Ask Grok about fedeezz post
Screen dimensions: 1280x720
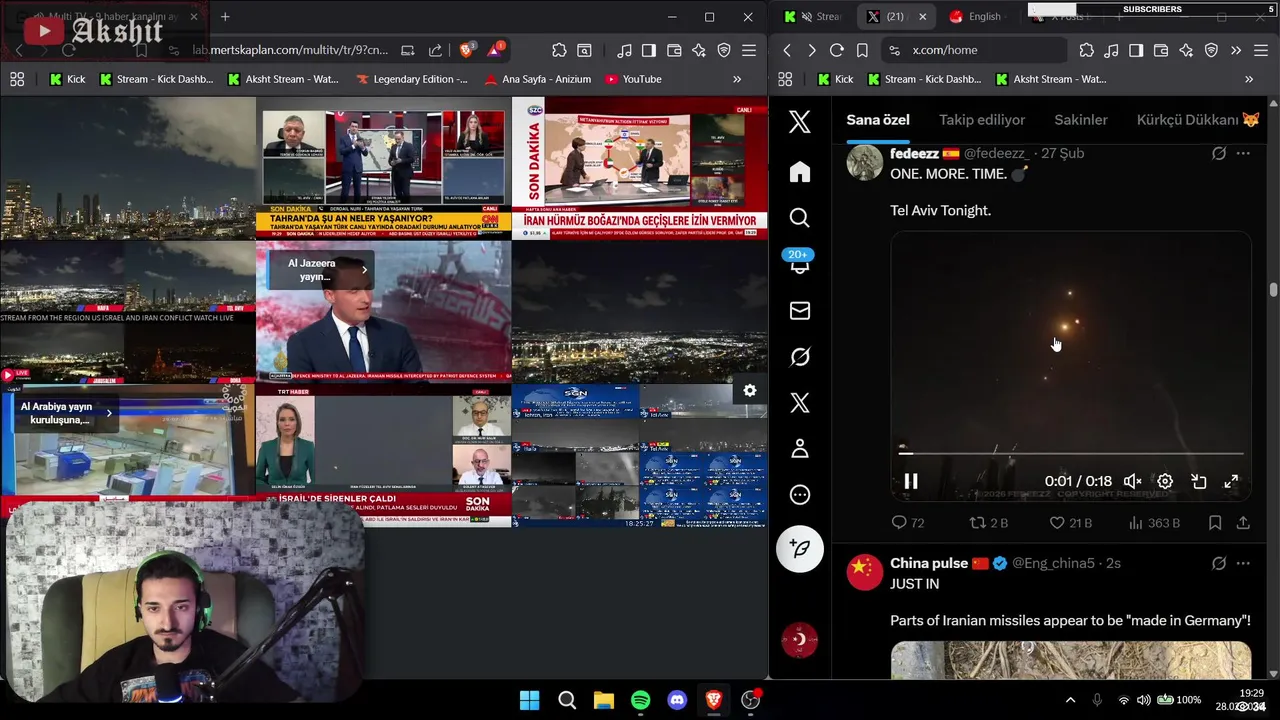[x=1219, y=153]
